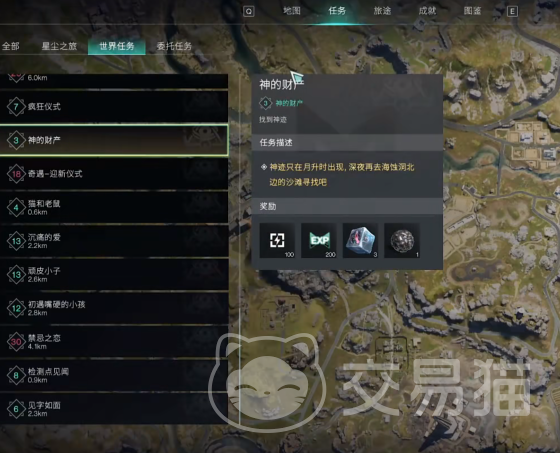Choose the 猫和老鼠 quest in list
This screenshot has width=560, height=453.
tap(114, 208)
